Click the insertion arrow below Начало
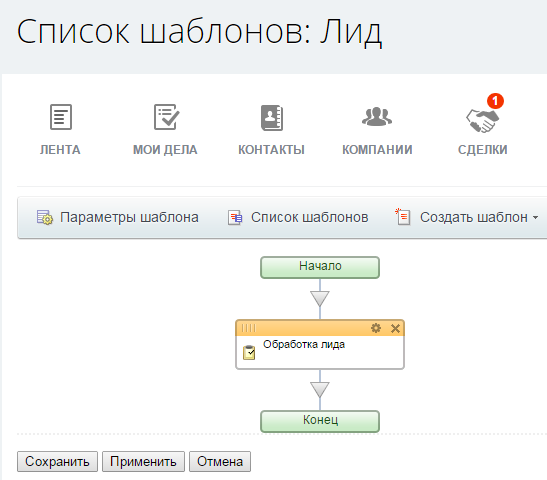 click(x=320, y=299)
